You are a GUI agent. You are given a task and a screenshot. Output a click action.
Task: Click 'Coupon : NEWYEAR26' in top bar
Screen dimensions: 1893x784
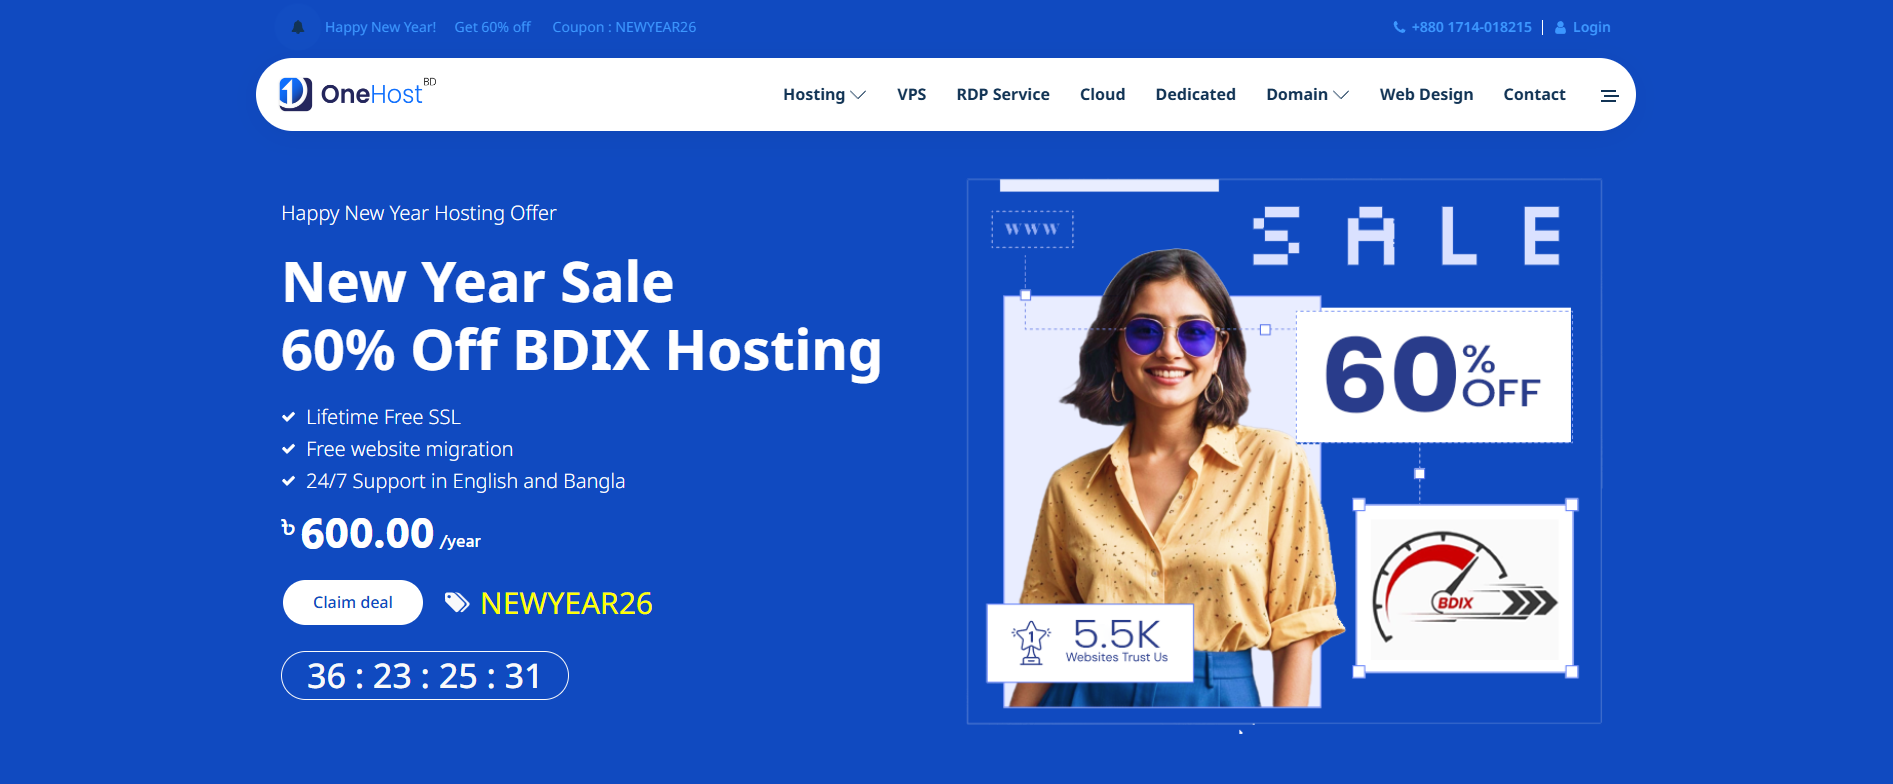tap(624, 27)
